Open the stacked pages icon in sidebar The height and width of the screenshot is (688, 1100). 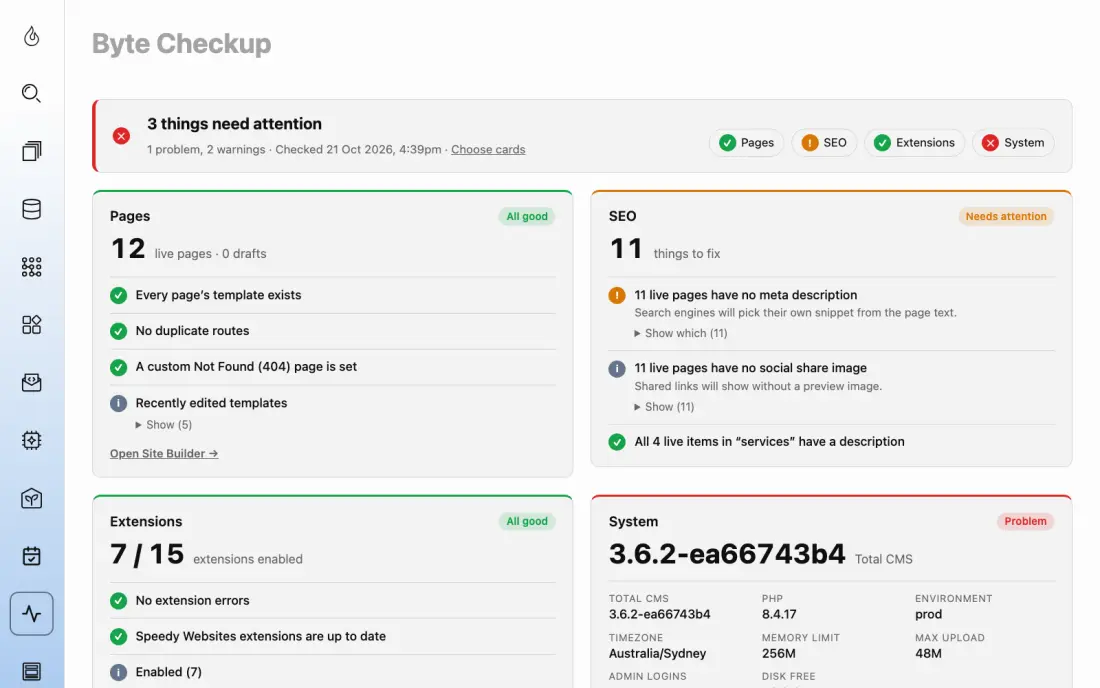click(32, 151)
